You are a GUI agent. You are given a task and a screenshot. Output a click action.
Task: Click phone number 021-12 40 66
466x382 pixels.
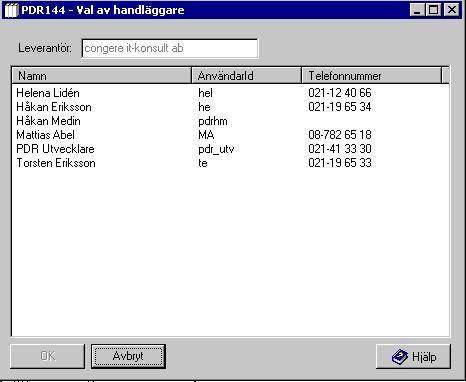340,93
